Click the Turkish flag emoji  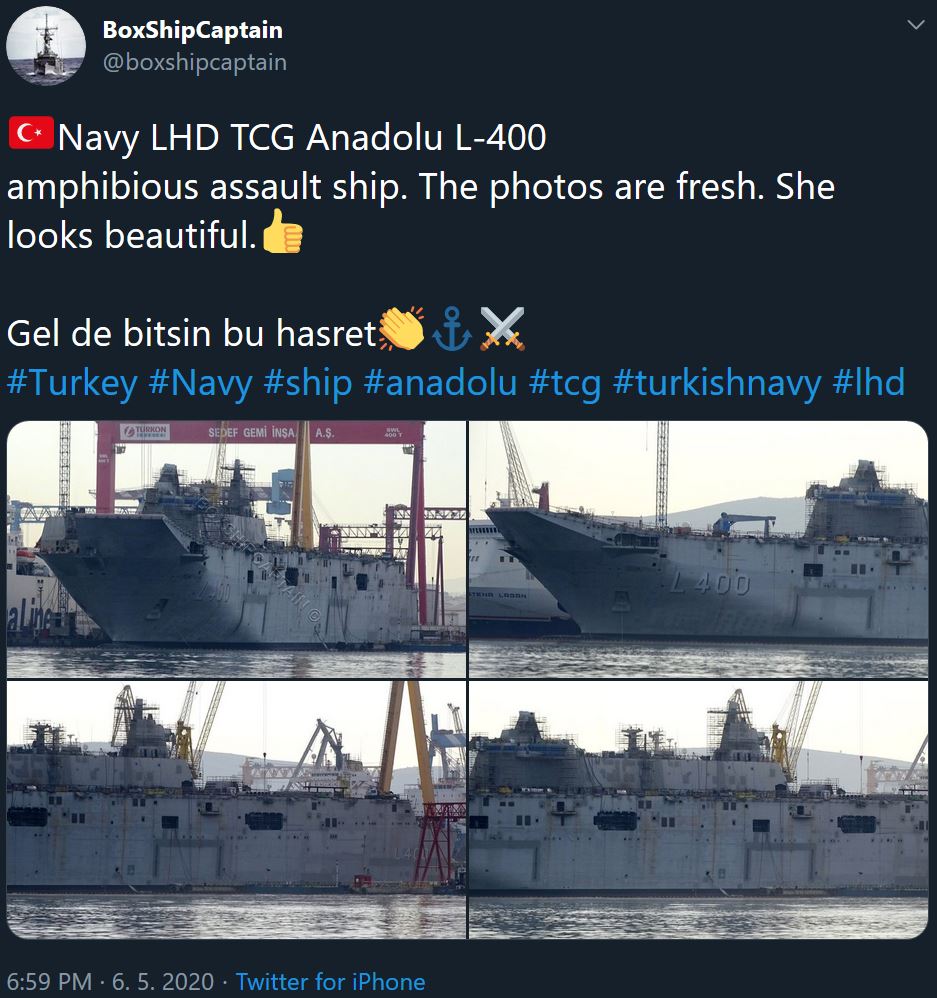pyautogui.click(x=31, y=133)
